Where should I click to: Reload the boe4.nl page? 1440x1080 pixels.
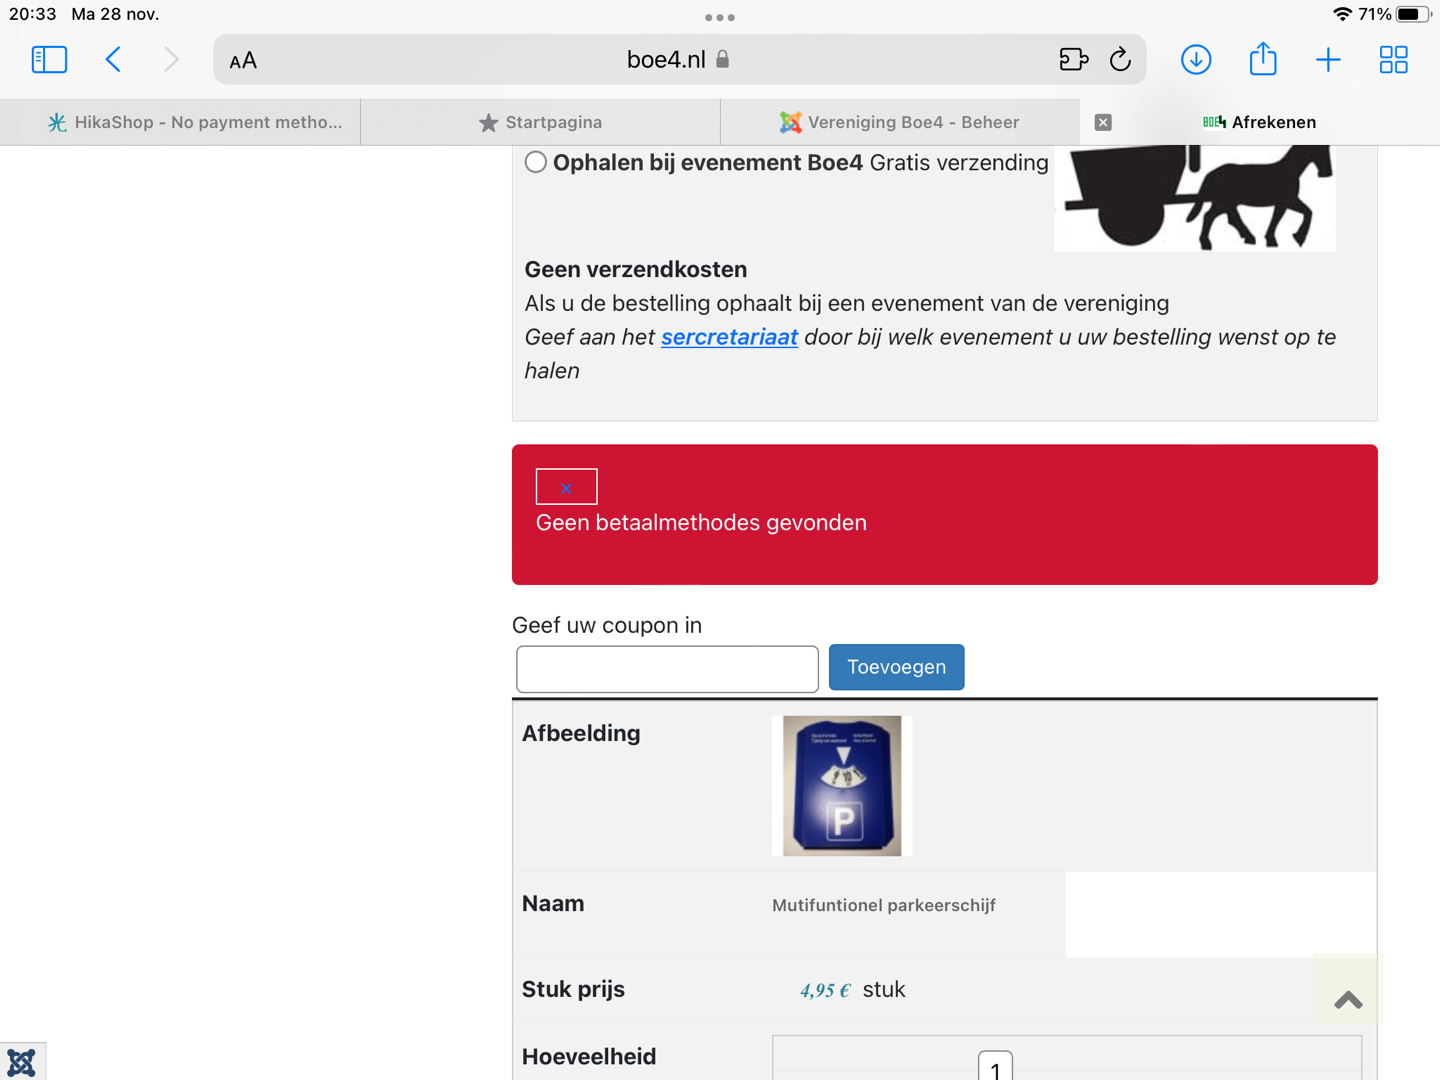pos(1120,60)
